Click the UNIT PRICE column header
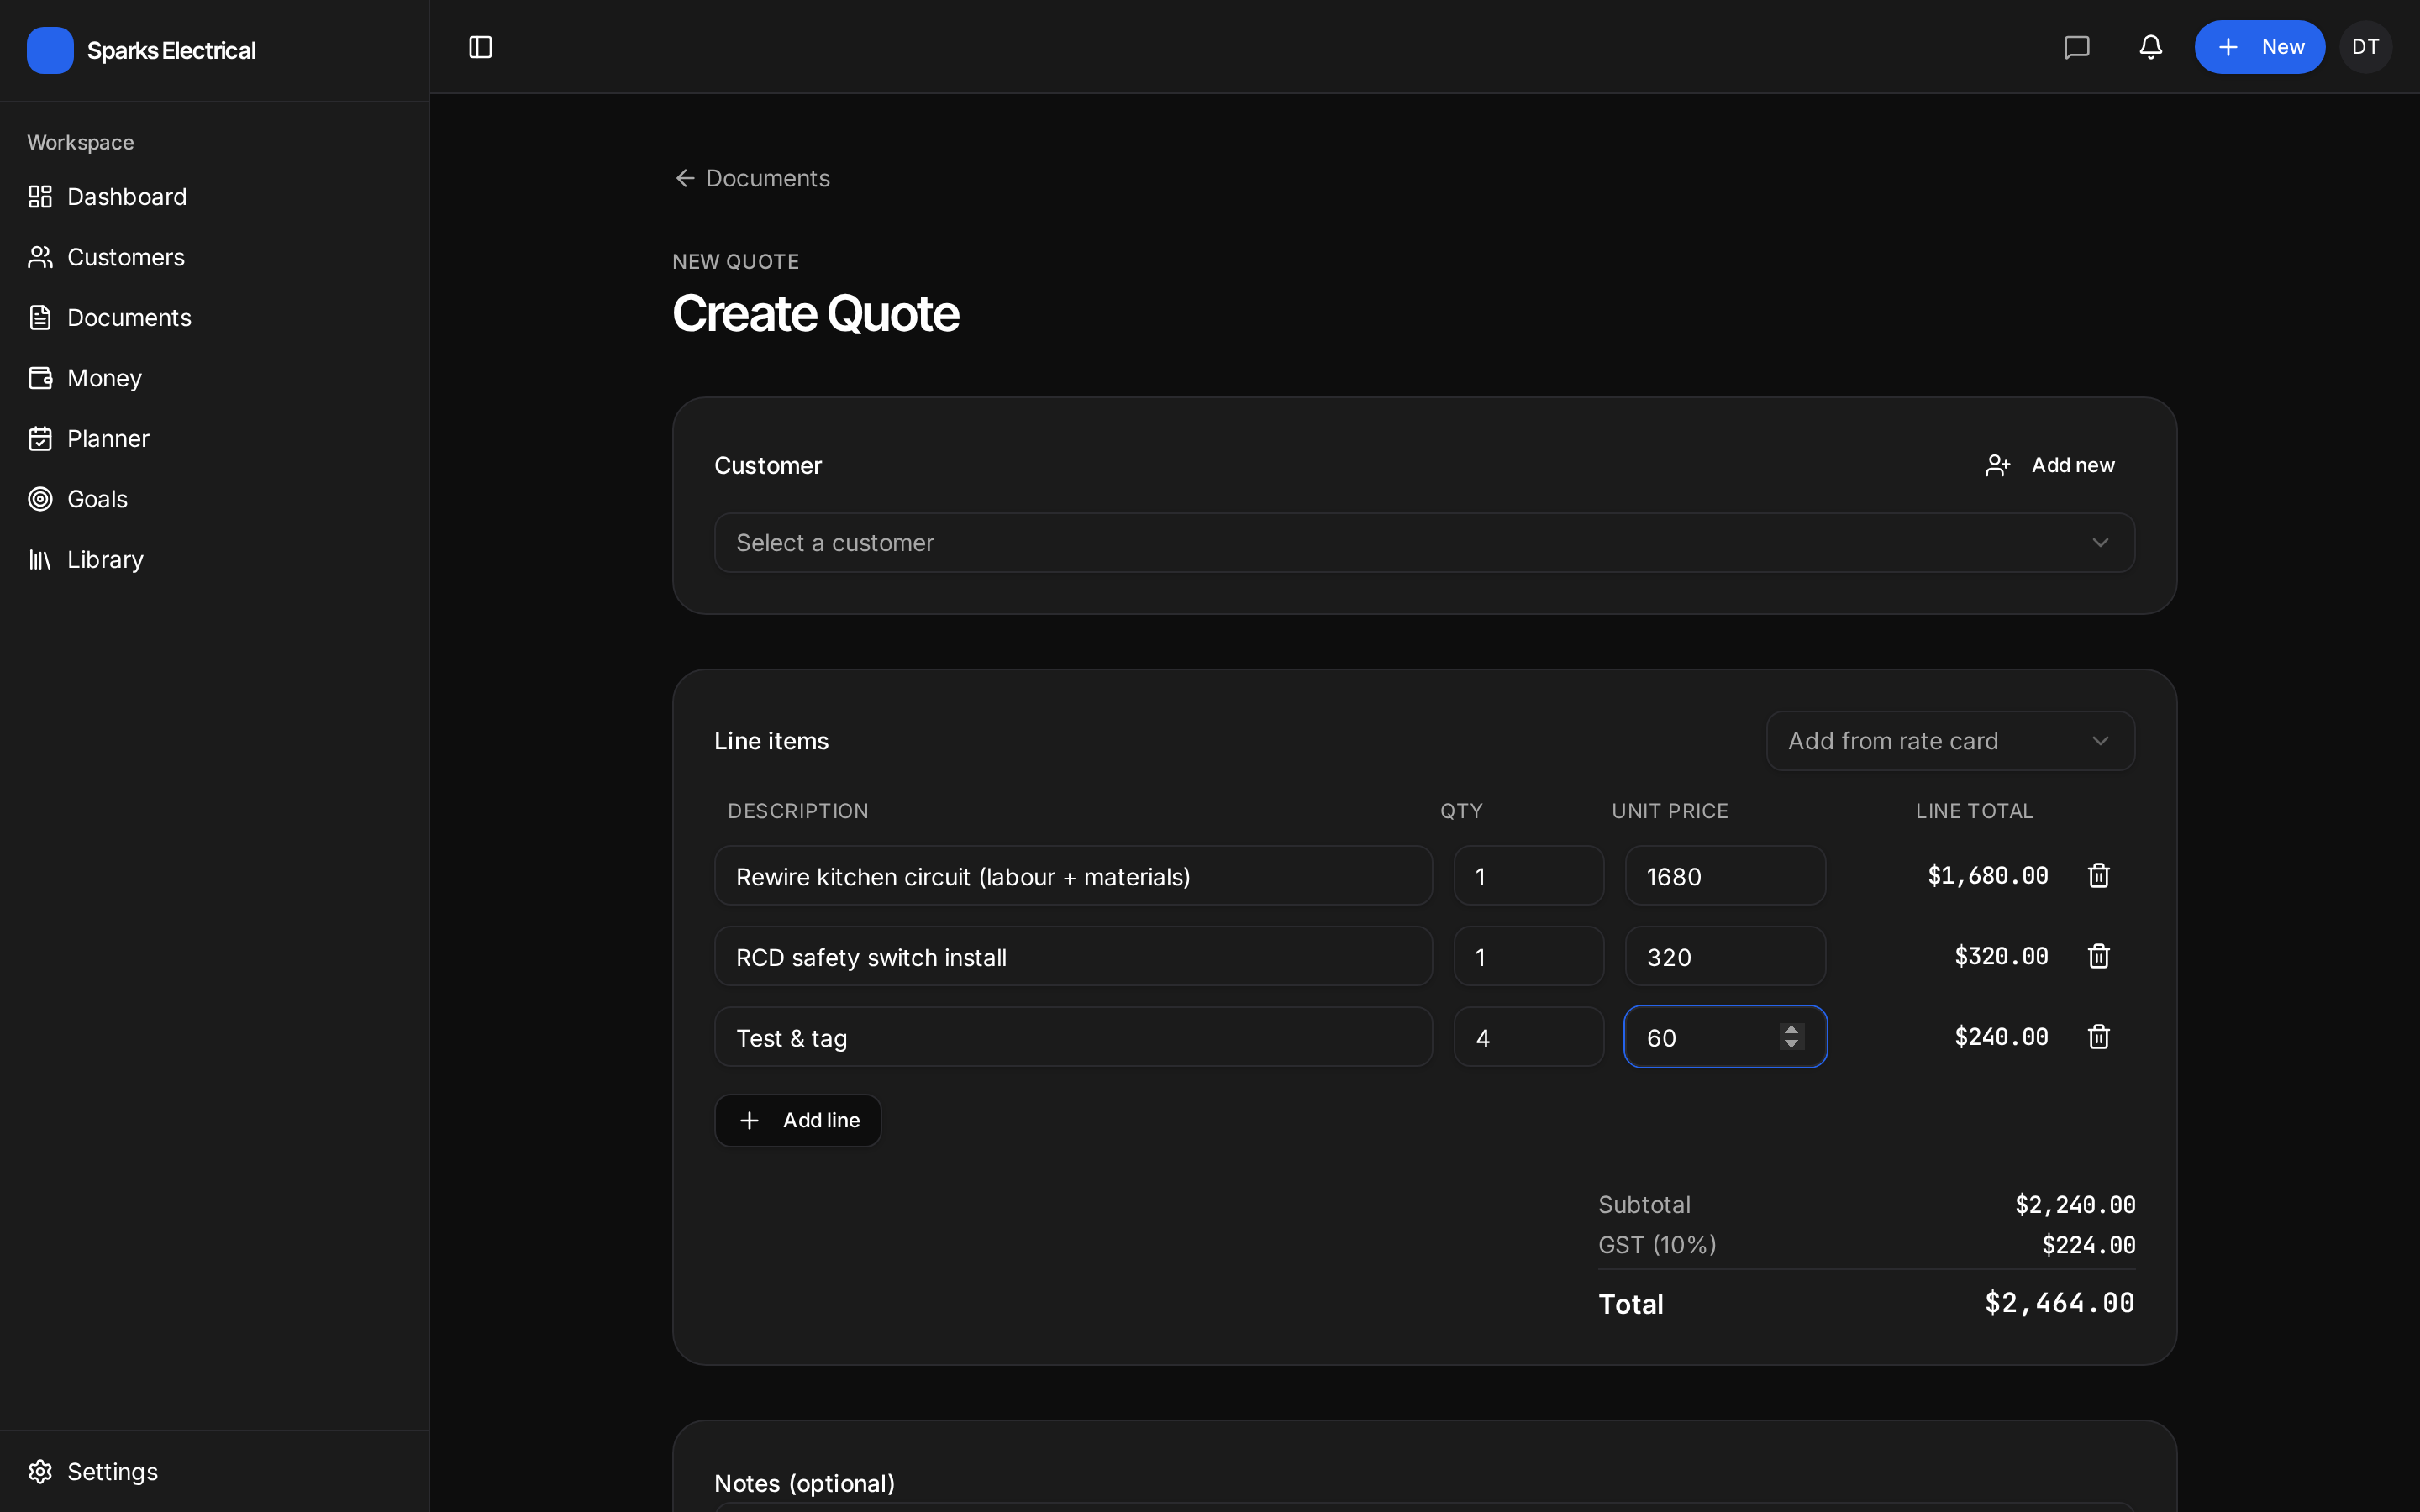The height and width of the screenshot is (1512, 2420). click(x=1669, y=811)
